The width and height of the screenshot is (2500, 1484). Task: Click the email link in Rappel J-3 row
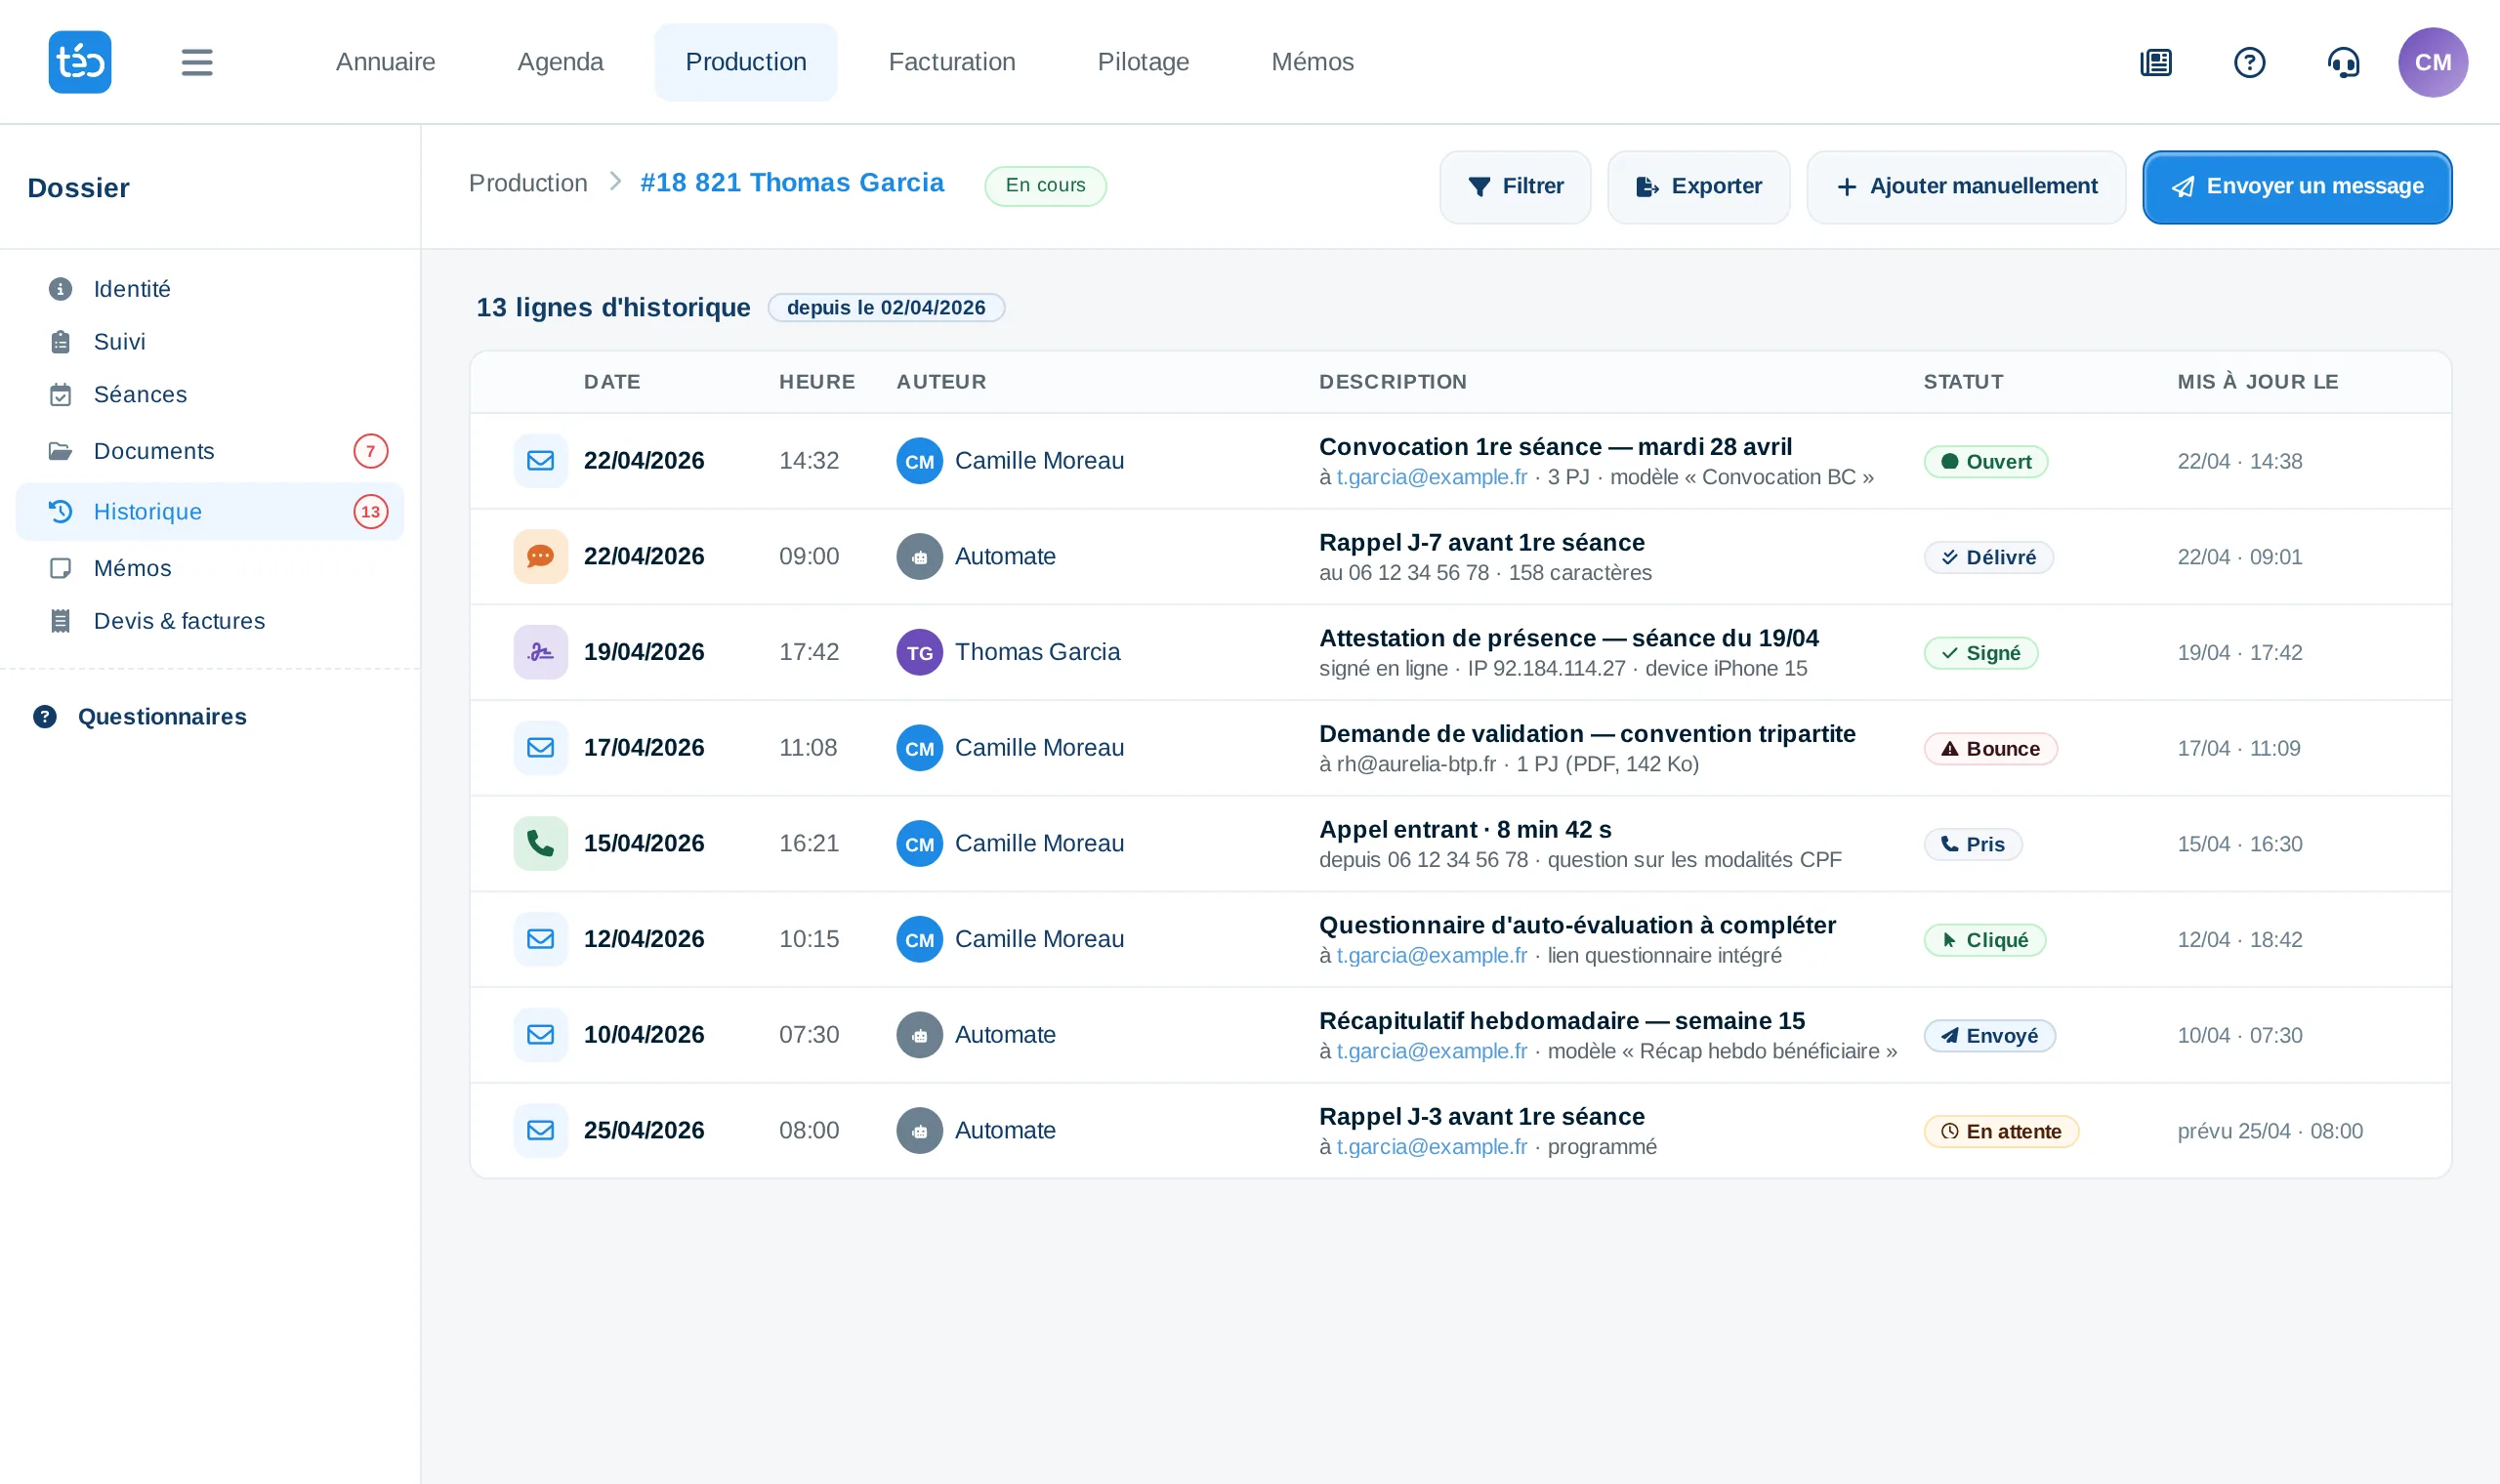point(1432,1147)
